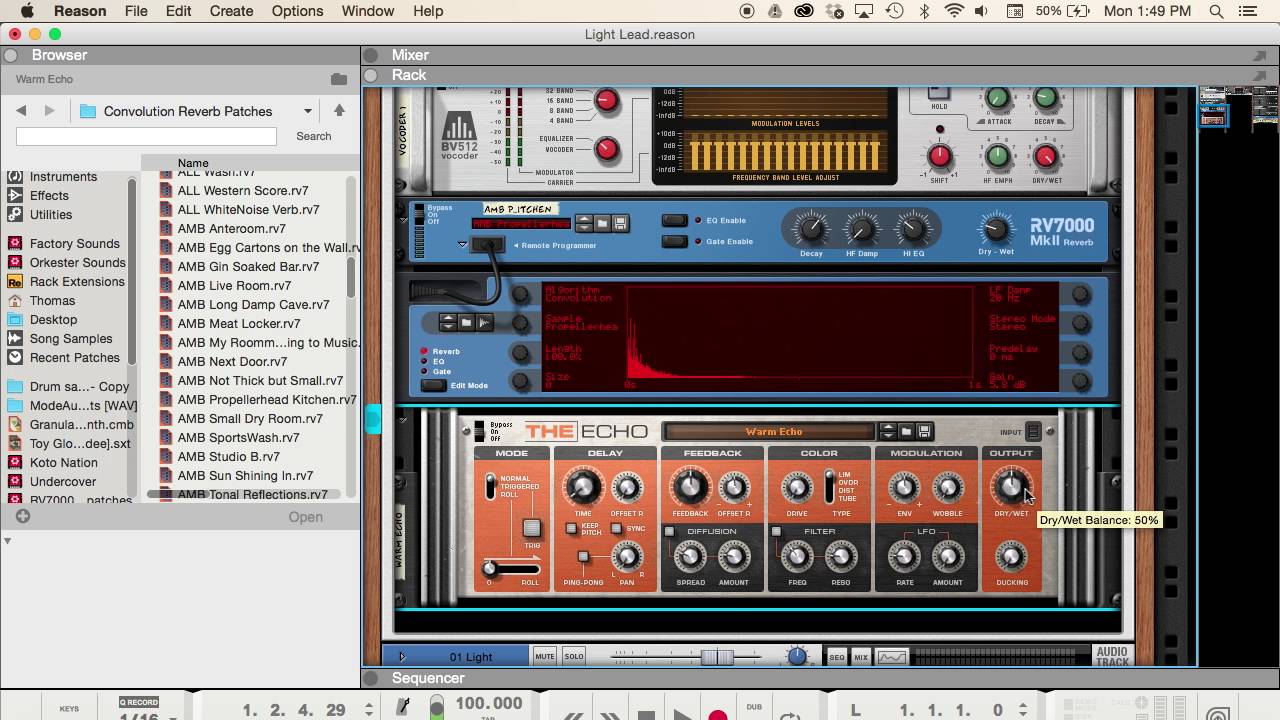The width and height of the screenshot is (1280, 720).
Task: Click the Wi-Fi icon in the menu bar
Action: [x=954, y=11]
